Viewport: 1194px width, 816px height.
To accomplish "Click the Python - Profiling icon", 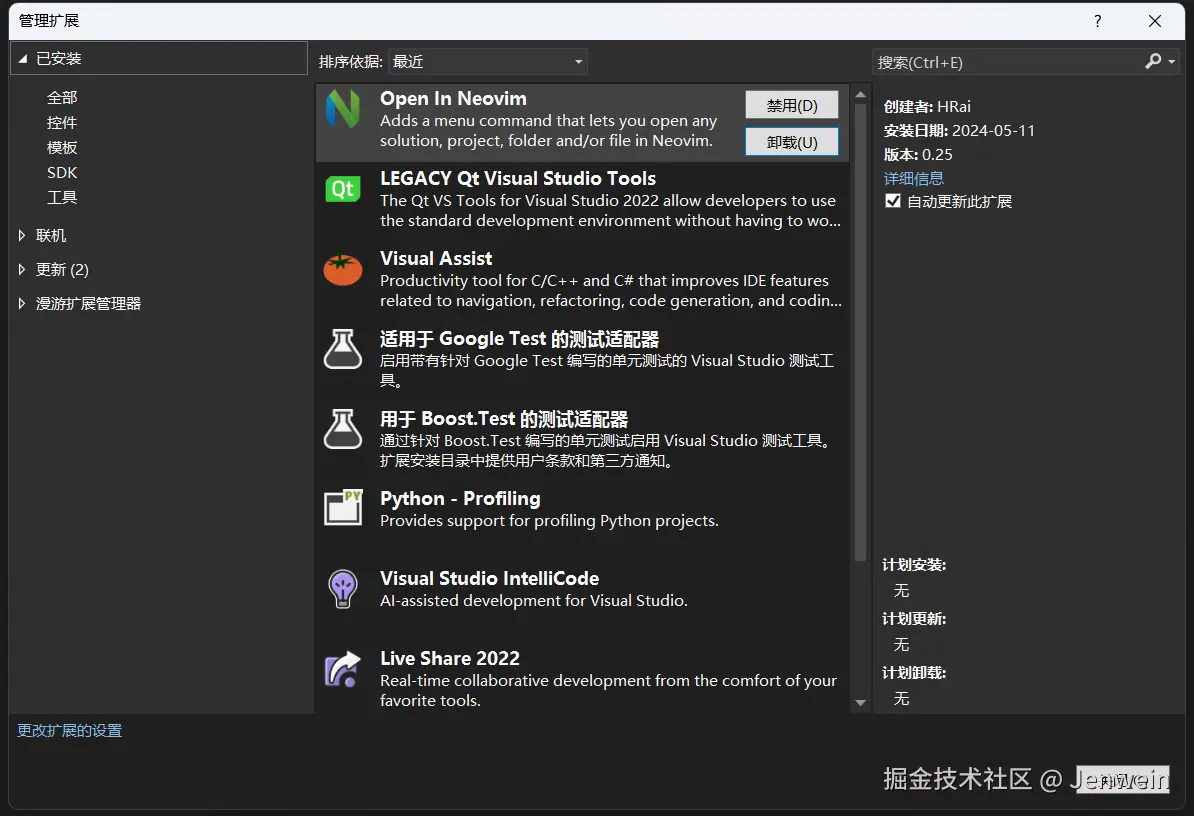I will pyautogui.click(x=343, y=507).
